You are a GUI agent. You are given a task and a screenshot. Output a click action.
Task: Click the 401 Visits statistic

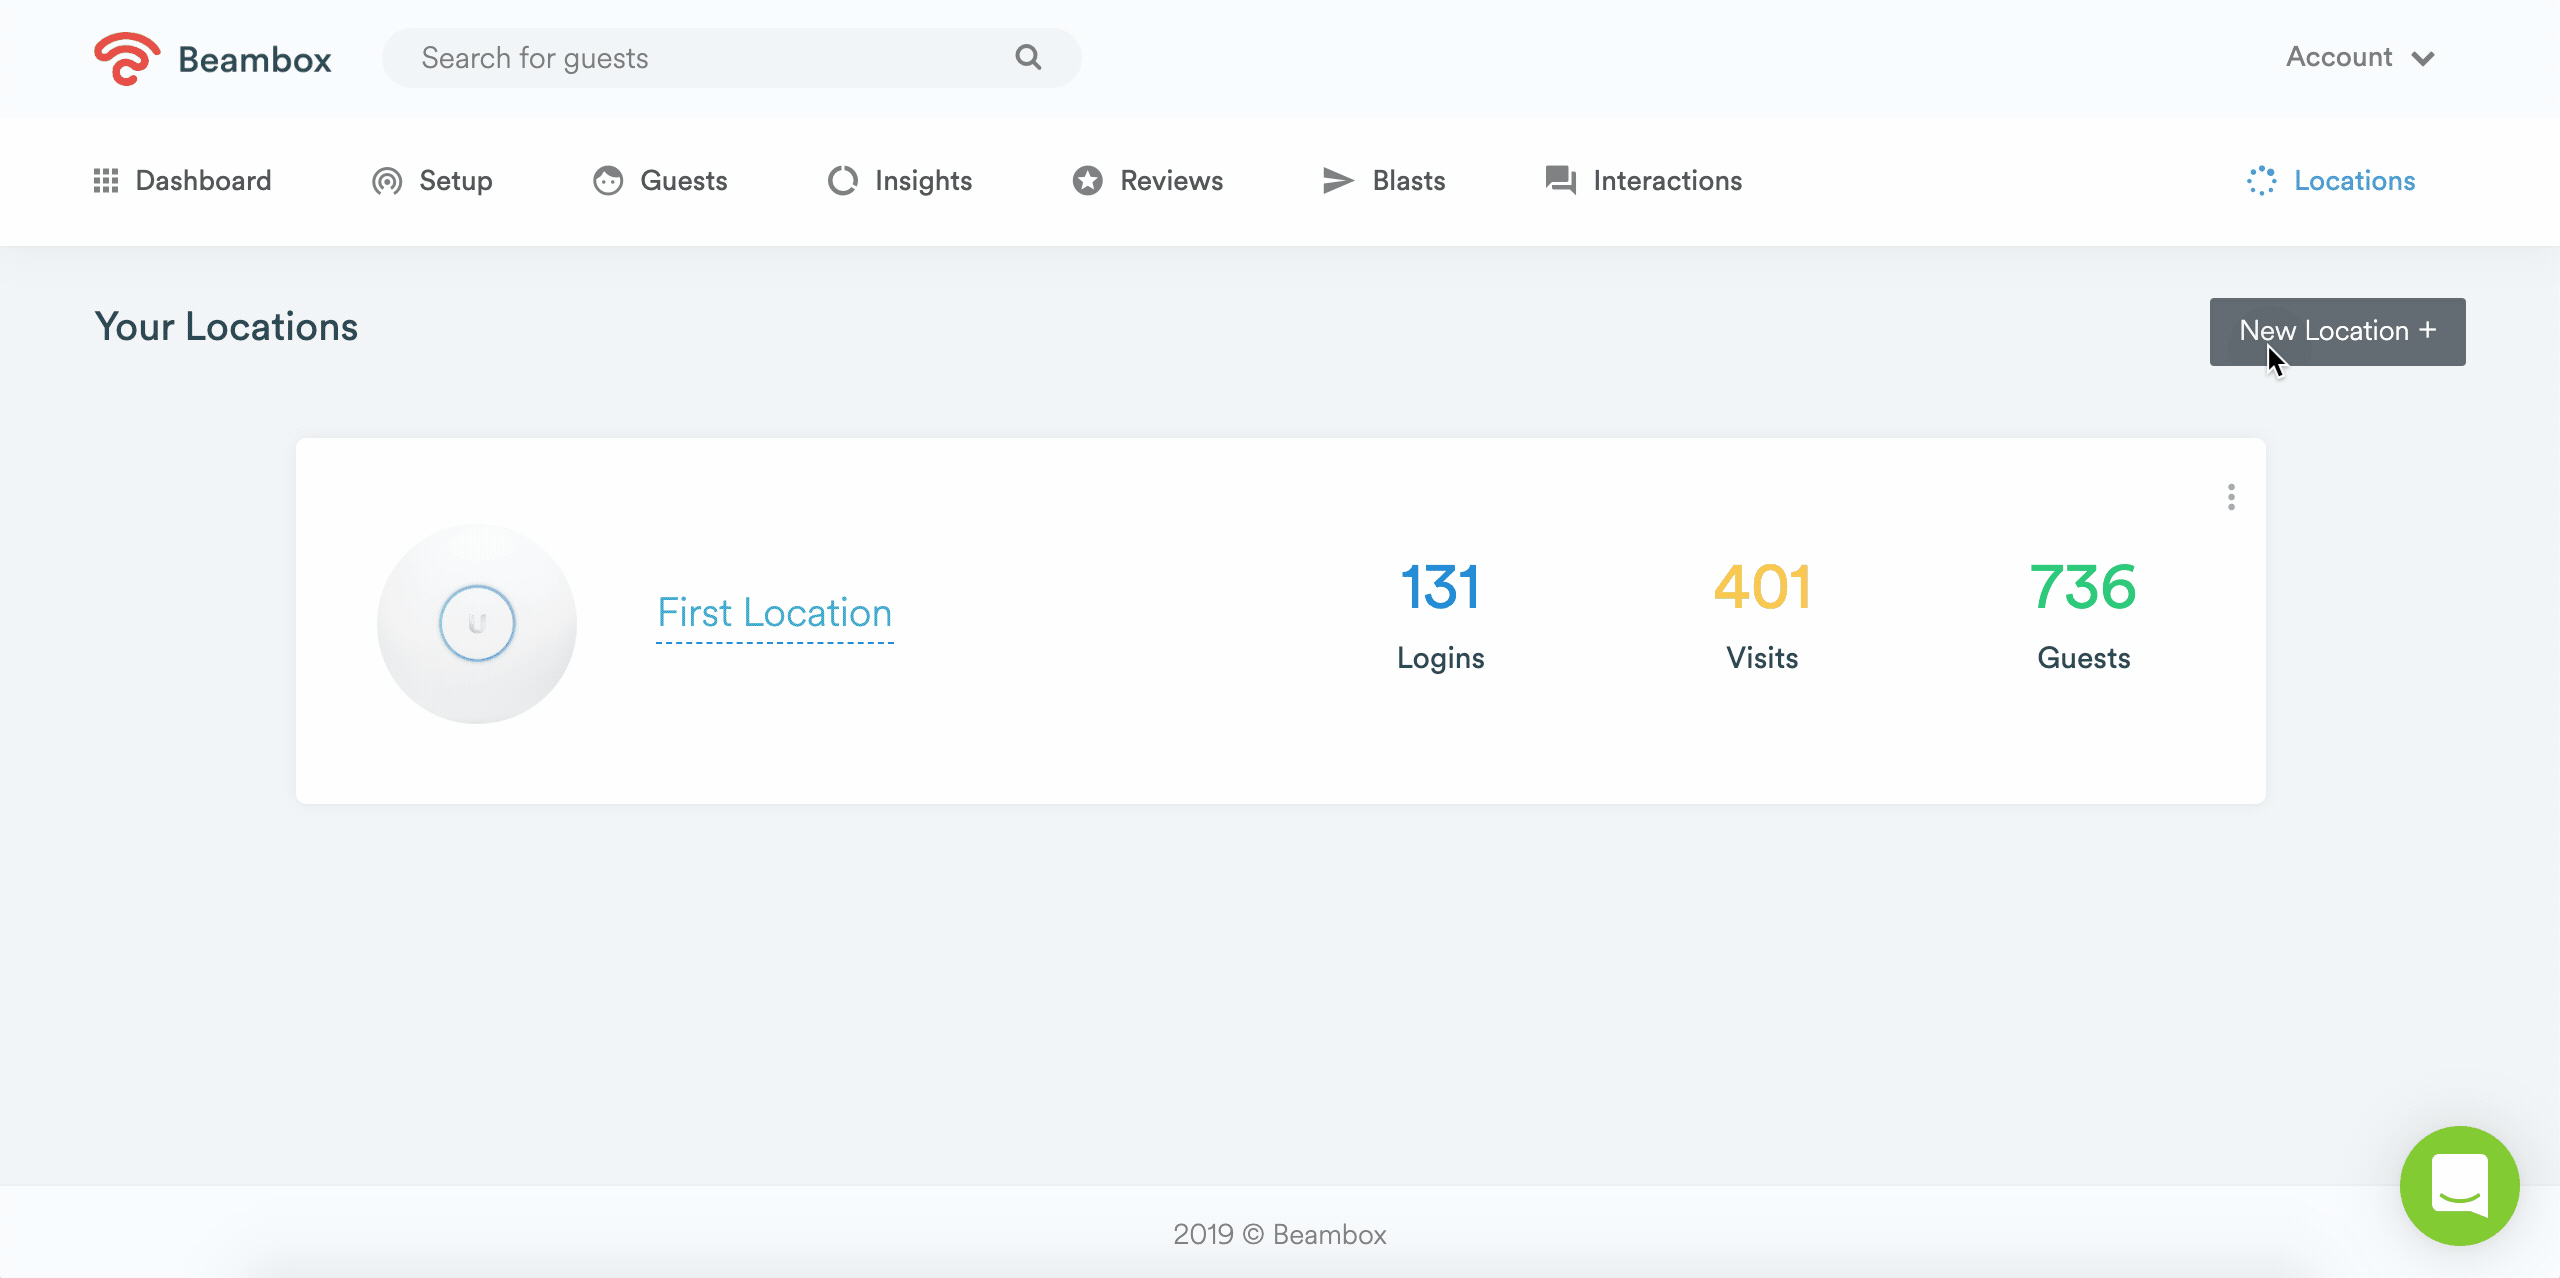pyautogui.click(x=1762, y=613)
